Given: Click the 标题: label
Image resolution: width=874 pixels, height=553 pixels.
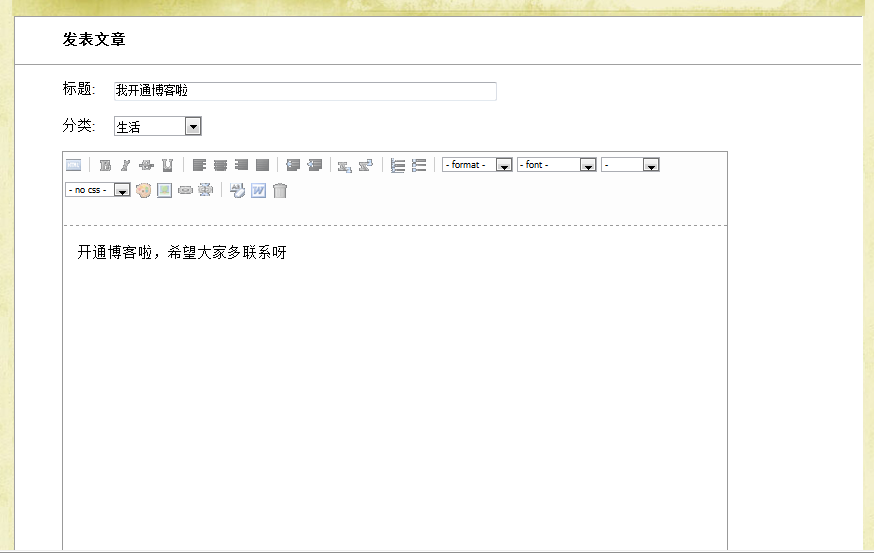Looking at the screenshot, I should point(79,89).
